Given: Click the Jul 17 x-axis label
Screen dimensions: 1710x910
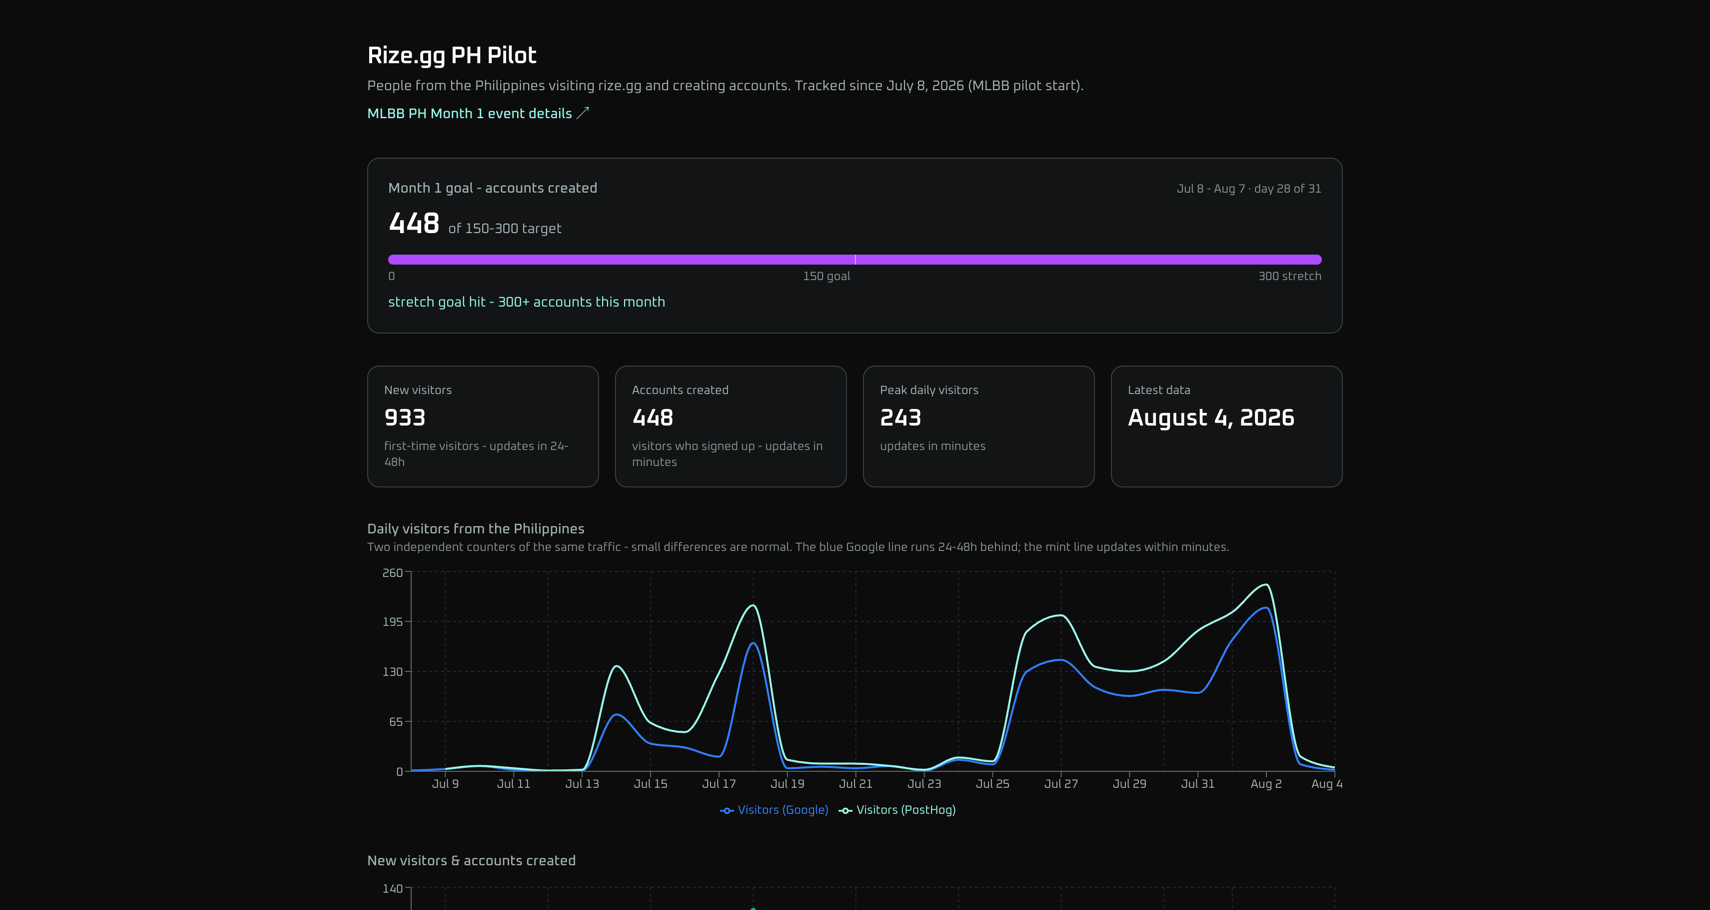Looking at the screenshot, I should (719, 784).
